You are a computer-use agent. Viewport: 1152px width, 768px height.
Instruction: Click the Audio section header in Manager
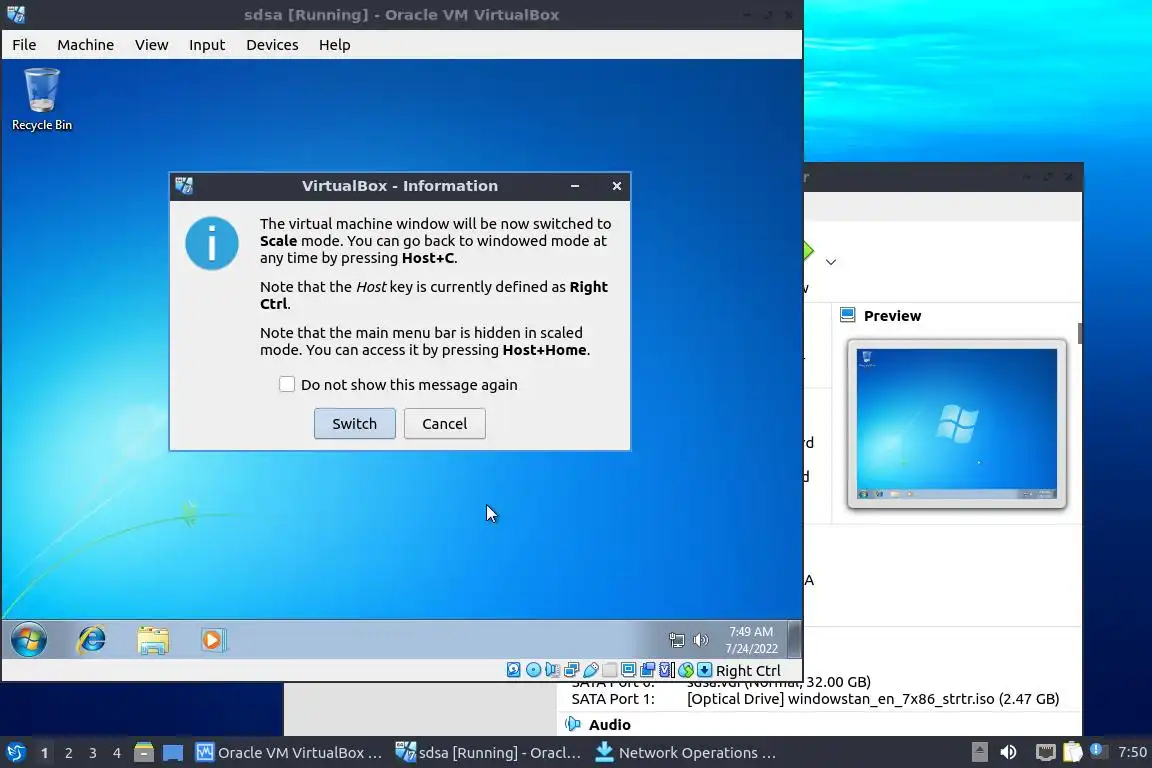pos(609,725)
